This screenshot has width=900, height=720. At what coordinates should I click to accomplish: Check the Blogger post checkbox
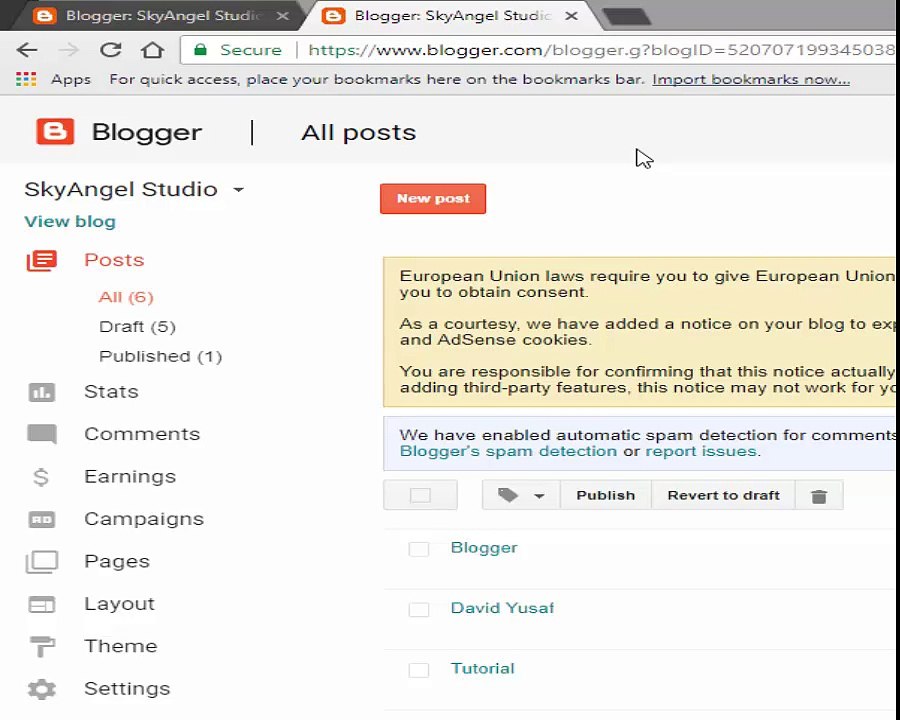click(x=418, y=549)
